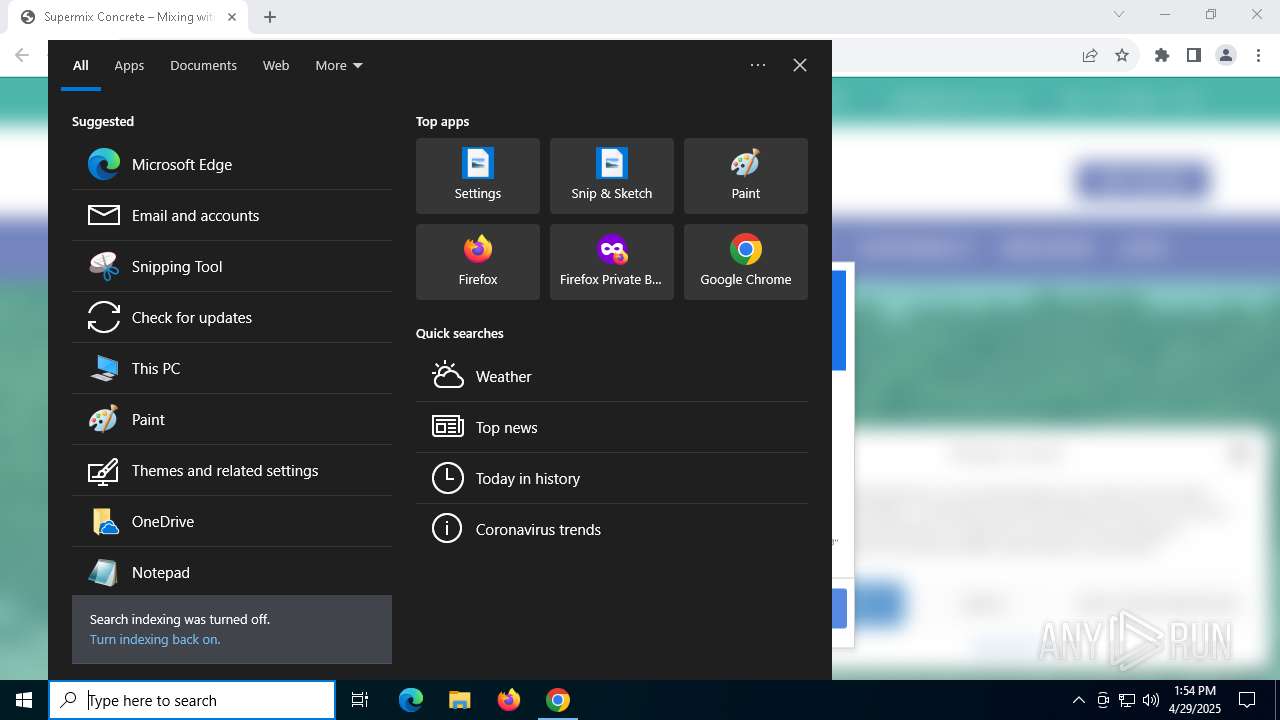Image resolution: width=1280 pixels, height=720 pixels.
Task: Run the Top news quick search
Action: pyautogui.click(x=612, y=427)
